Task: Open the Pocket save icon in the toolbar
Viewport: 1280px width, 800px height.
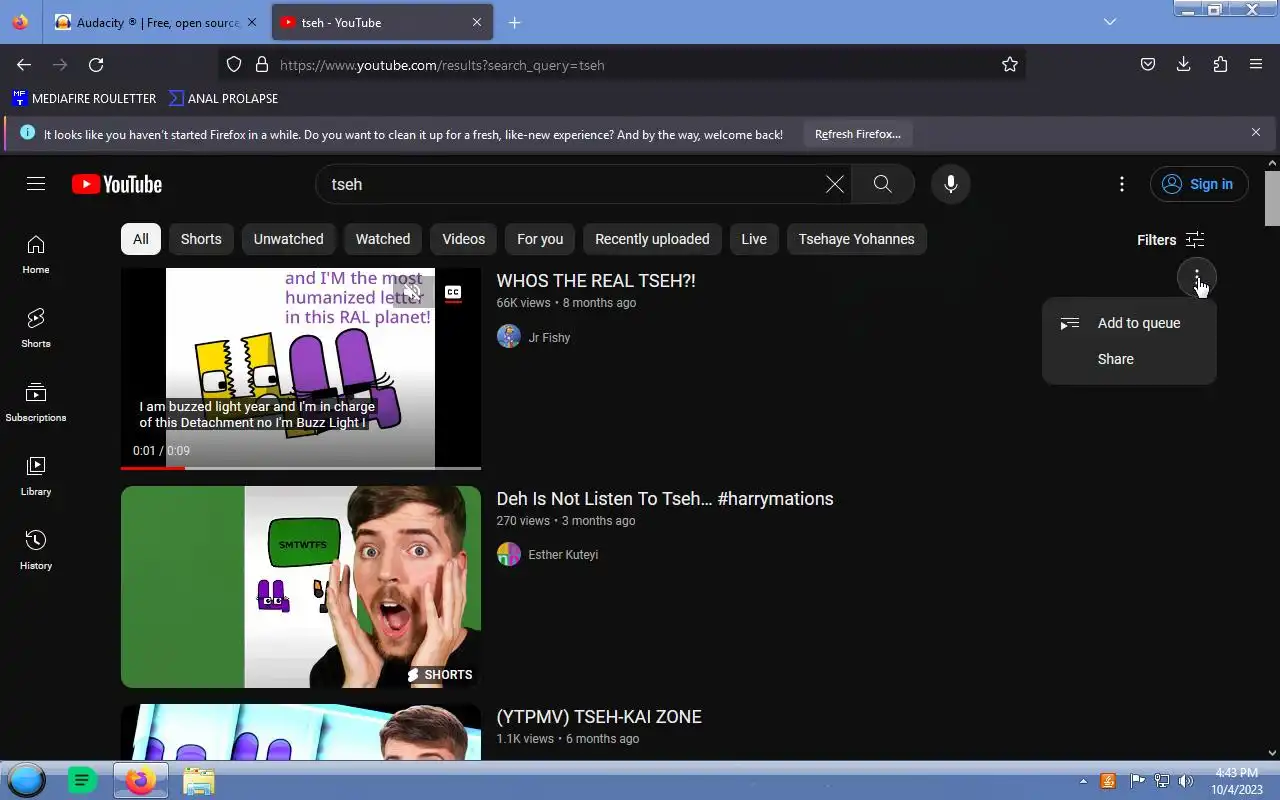Action: (1148, 65)
